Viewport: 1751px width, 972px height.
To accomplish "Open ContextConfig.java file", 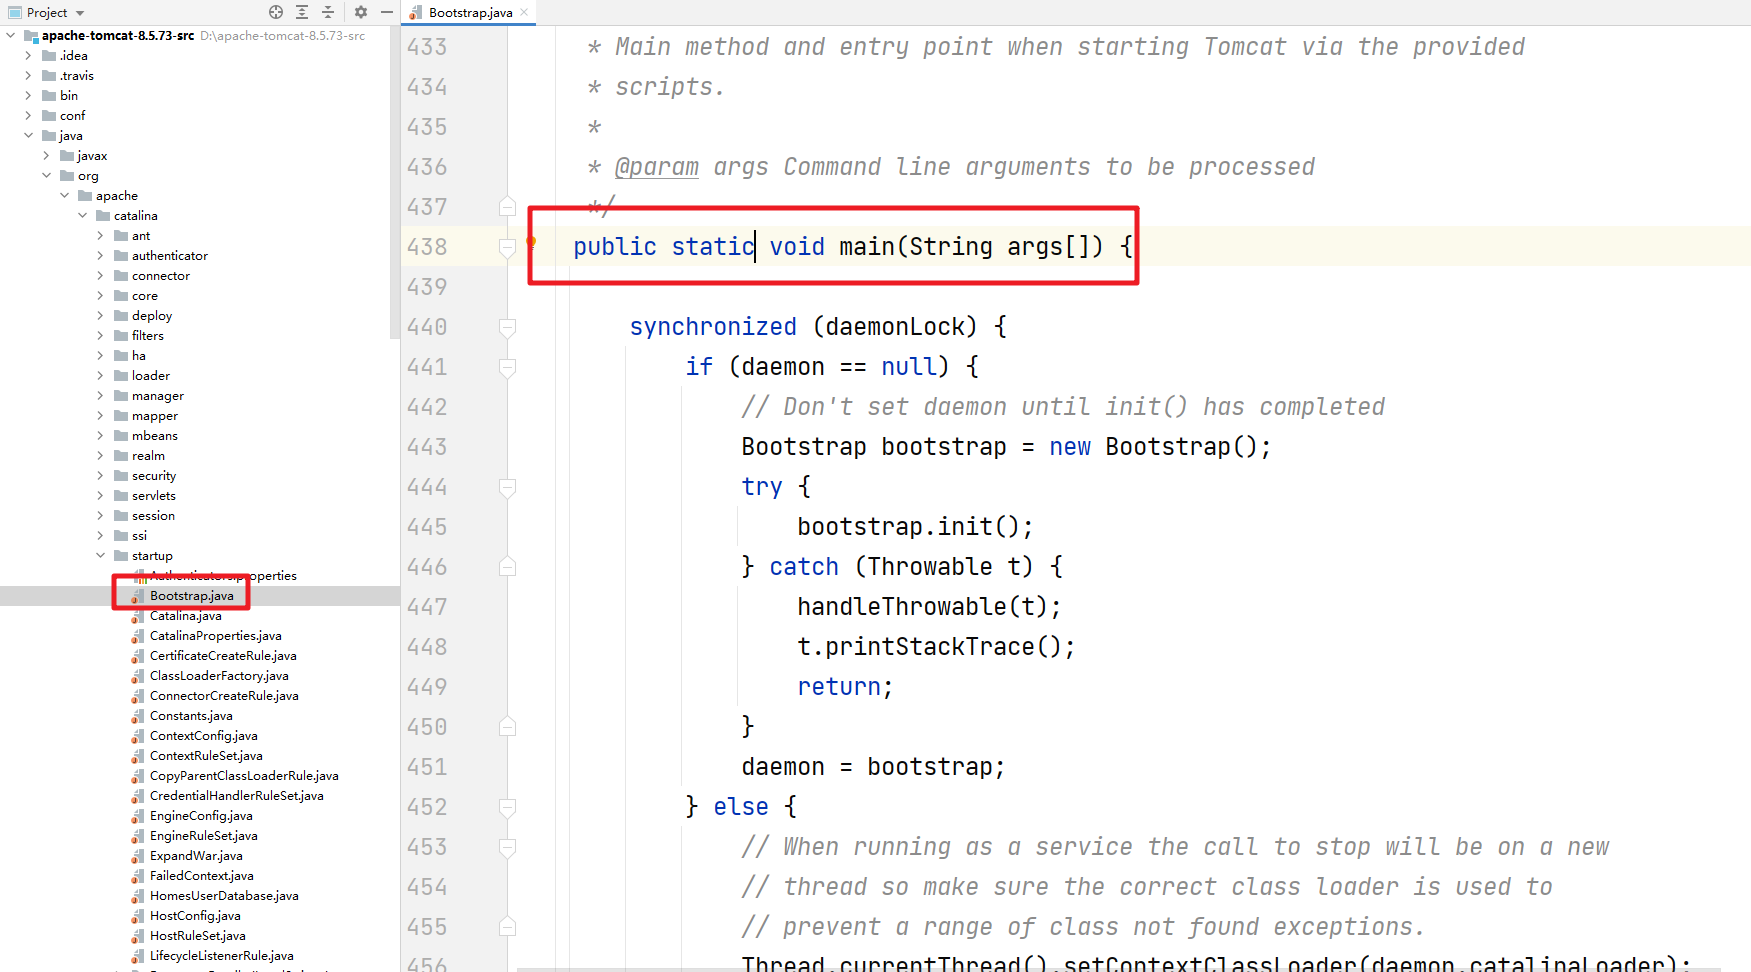I will tap(204, 735).
